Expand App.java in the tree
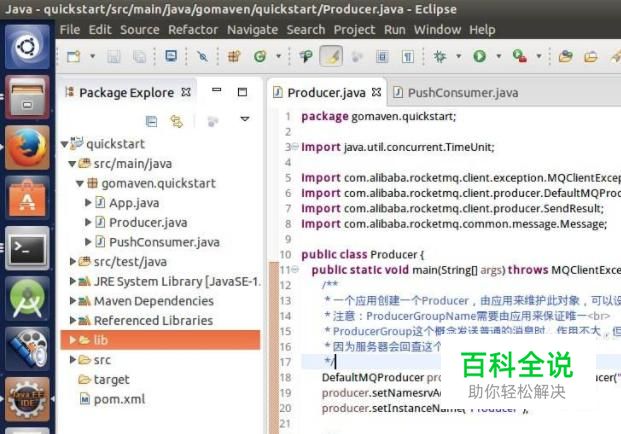This screenshot has height=434, width=621. (x=88, y=203)
